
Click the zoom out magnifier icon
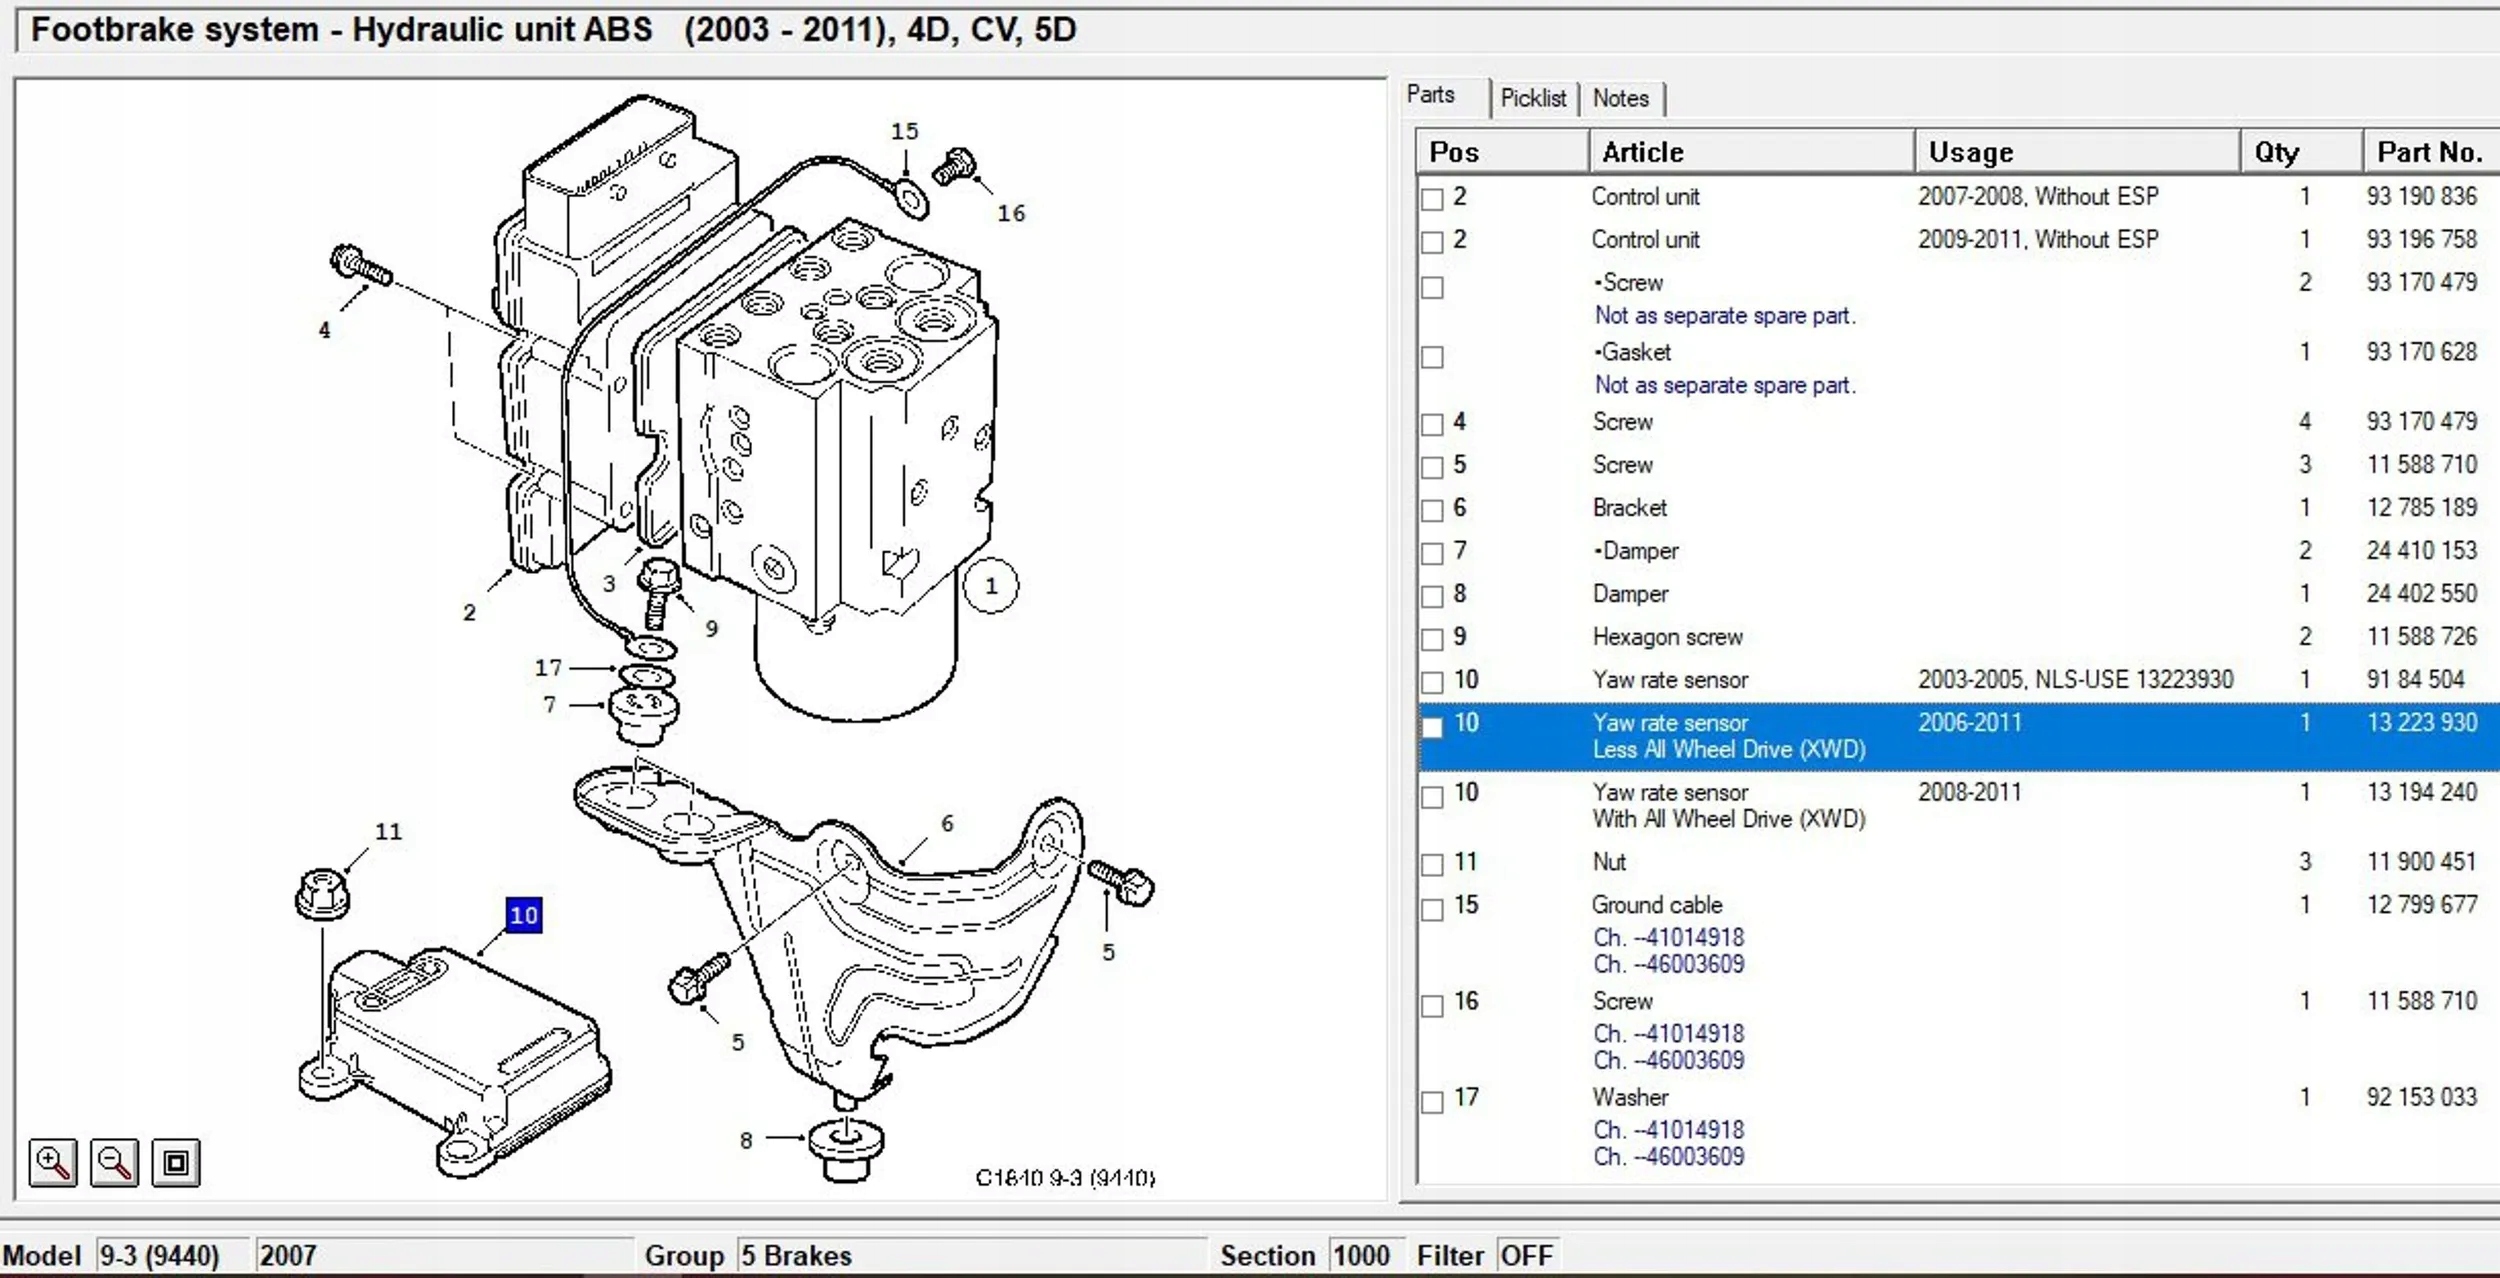(114, 1162)
